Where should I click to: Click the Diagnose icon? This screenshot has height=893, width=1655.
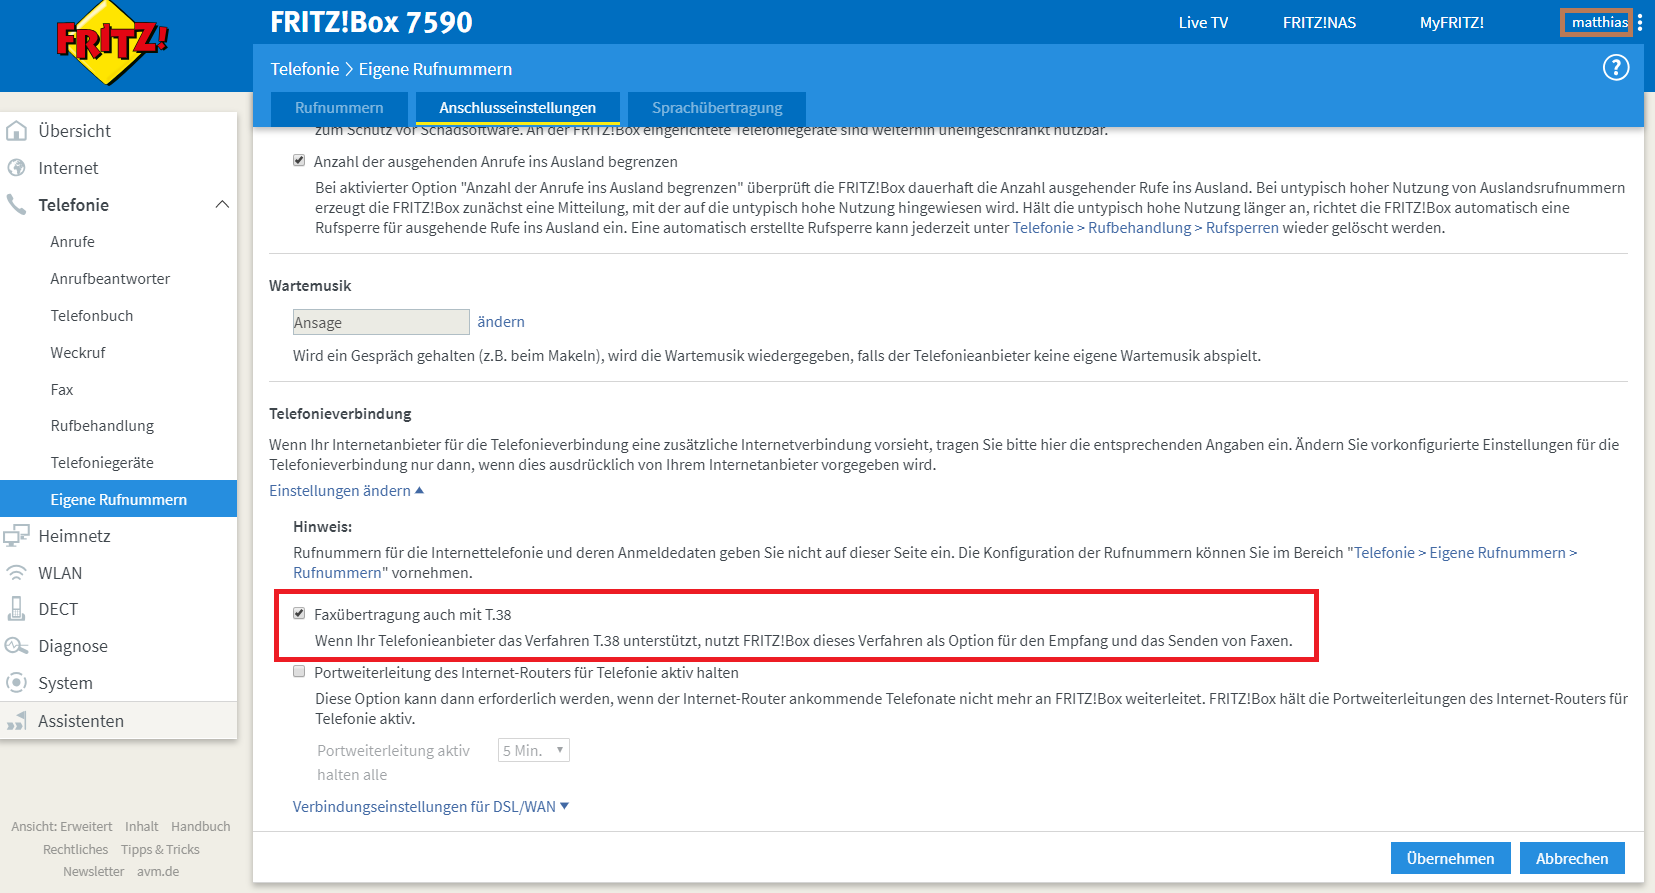click(x=16, y=646)
